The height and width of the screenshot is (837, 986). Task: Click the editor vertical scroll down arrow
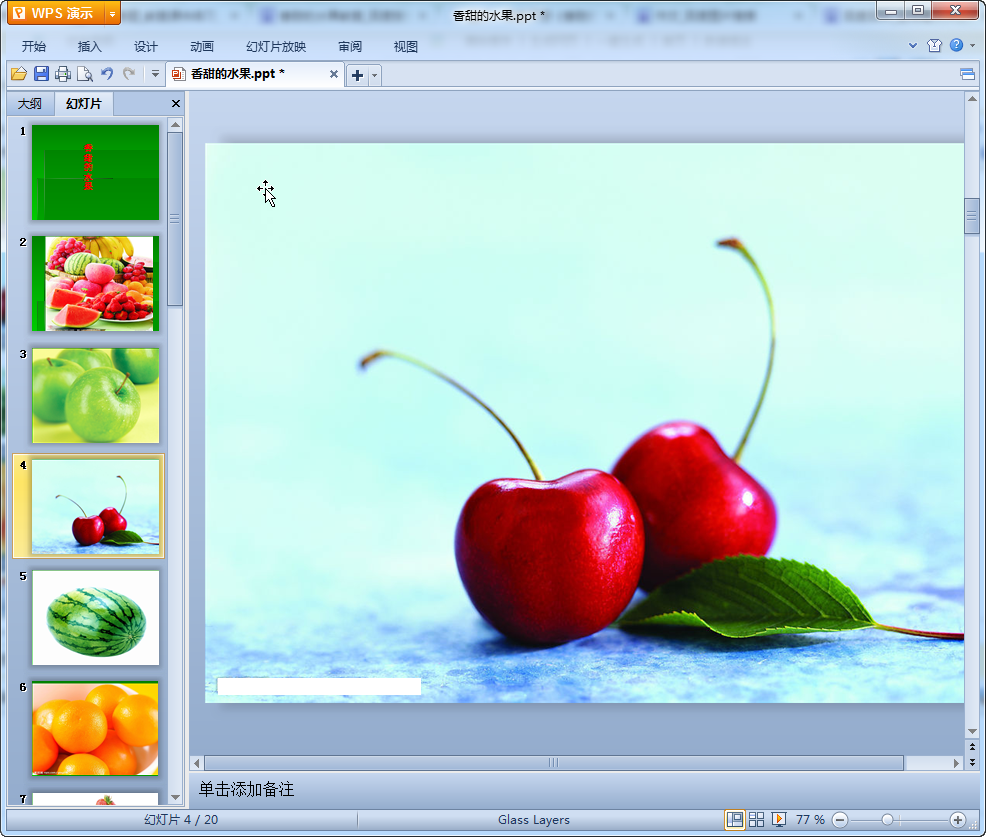972,731
